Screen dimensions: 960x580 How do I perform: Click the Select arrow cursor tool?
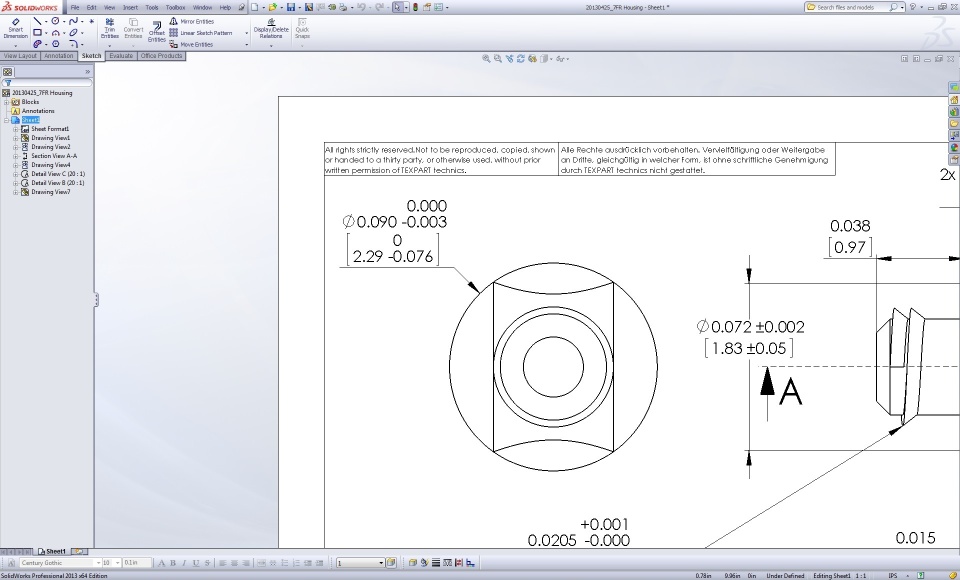[x=397, y=7]
